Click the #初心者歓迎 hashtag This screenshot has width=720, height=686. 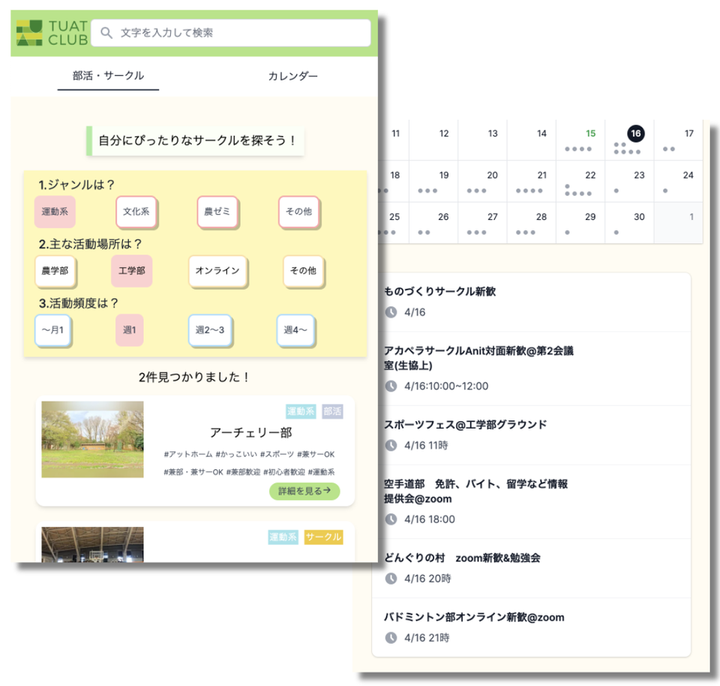click(284, 472)
